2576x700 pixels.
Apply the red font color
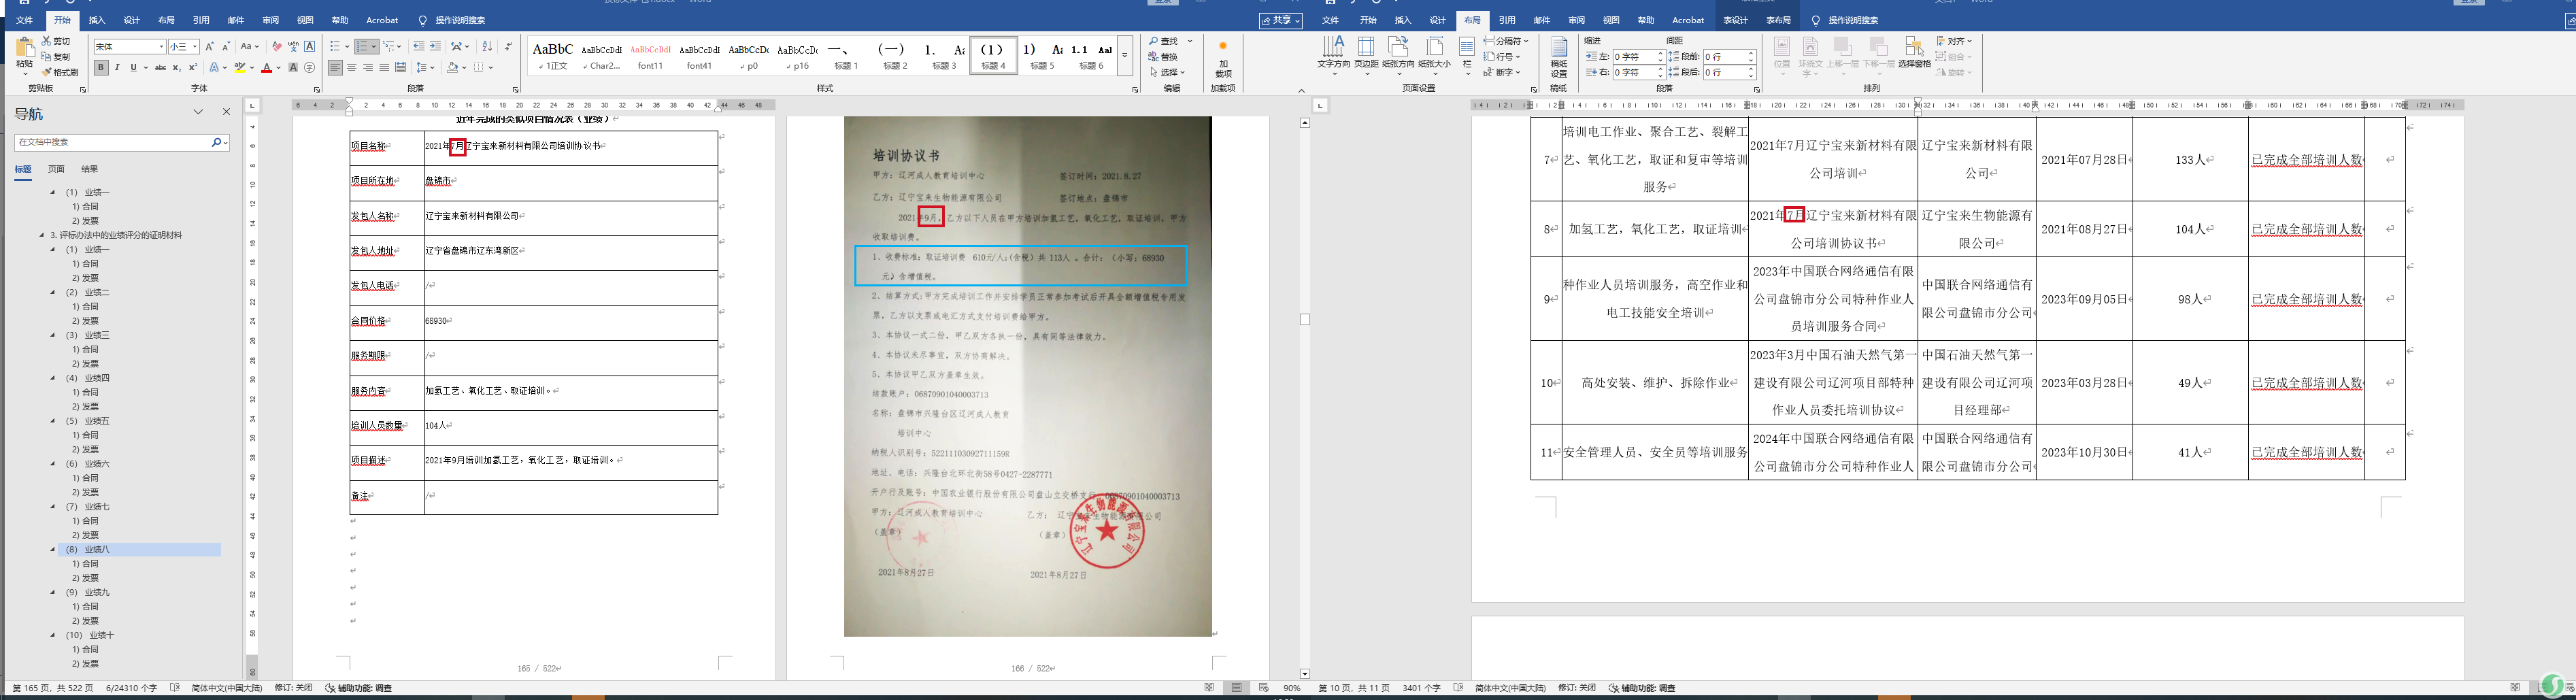(266, 68)
